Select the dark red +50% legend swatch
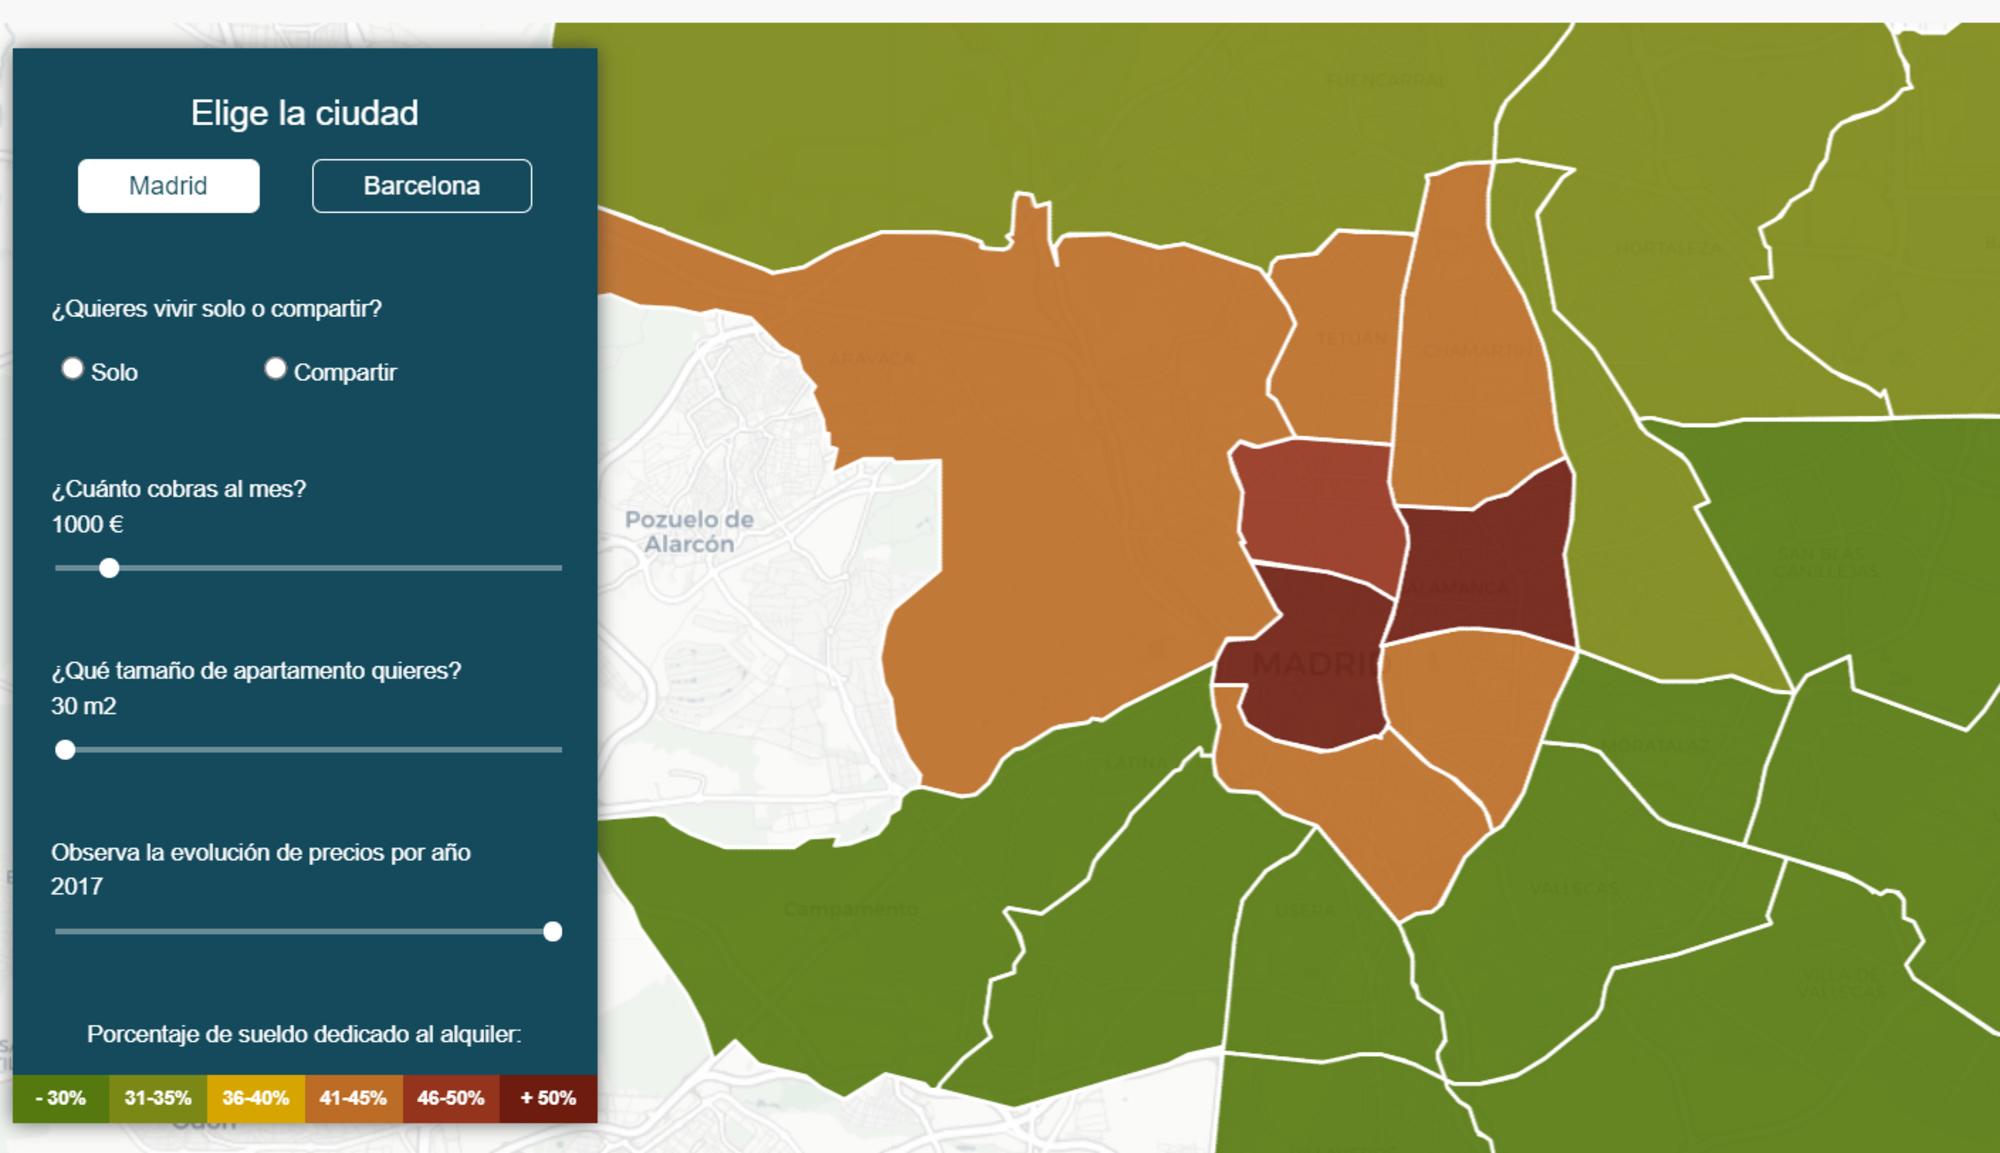This screenshot has height=1153, width=2000. (x=547, y=1096)
